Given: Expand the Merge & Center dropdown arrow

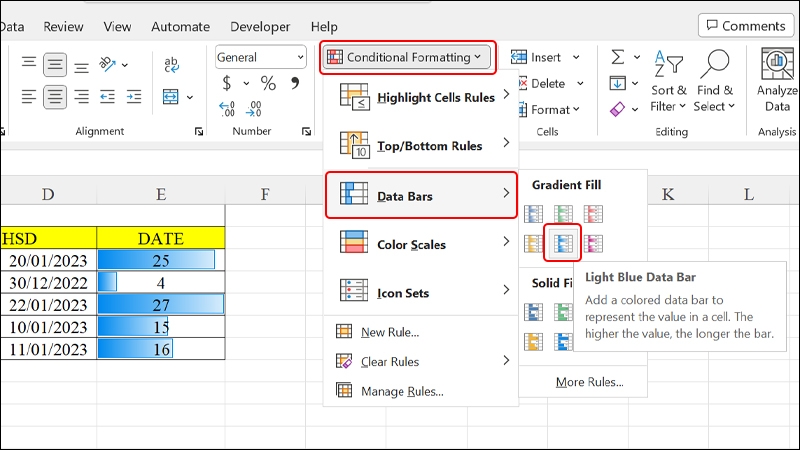Looking at the screenshot, I should coord(190,97).
